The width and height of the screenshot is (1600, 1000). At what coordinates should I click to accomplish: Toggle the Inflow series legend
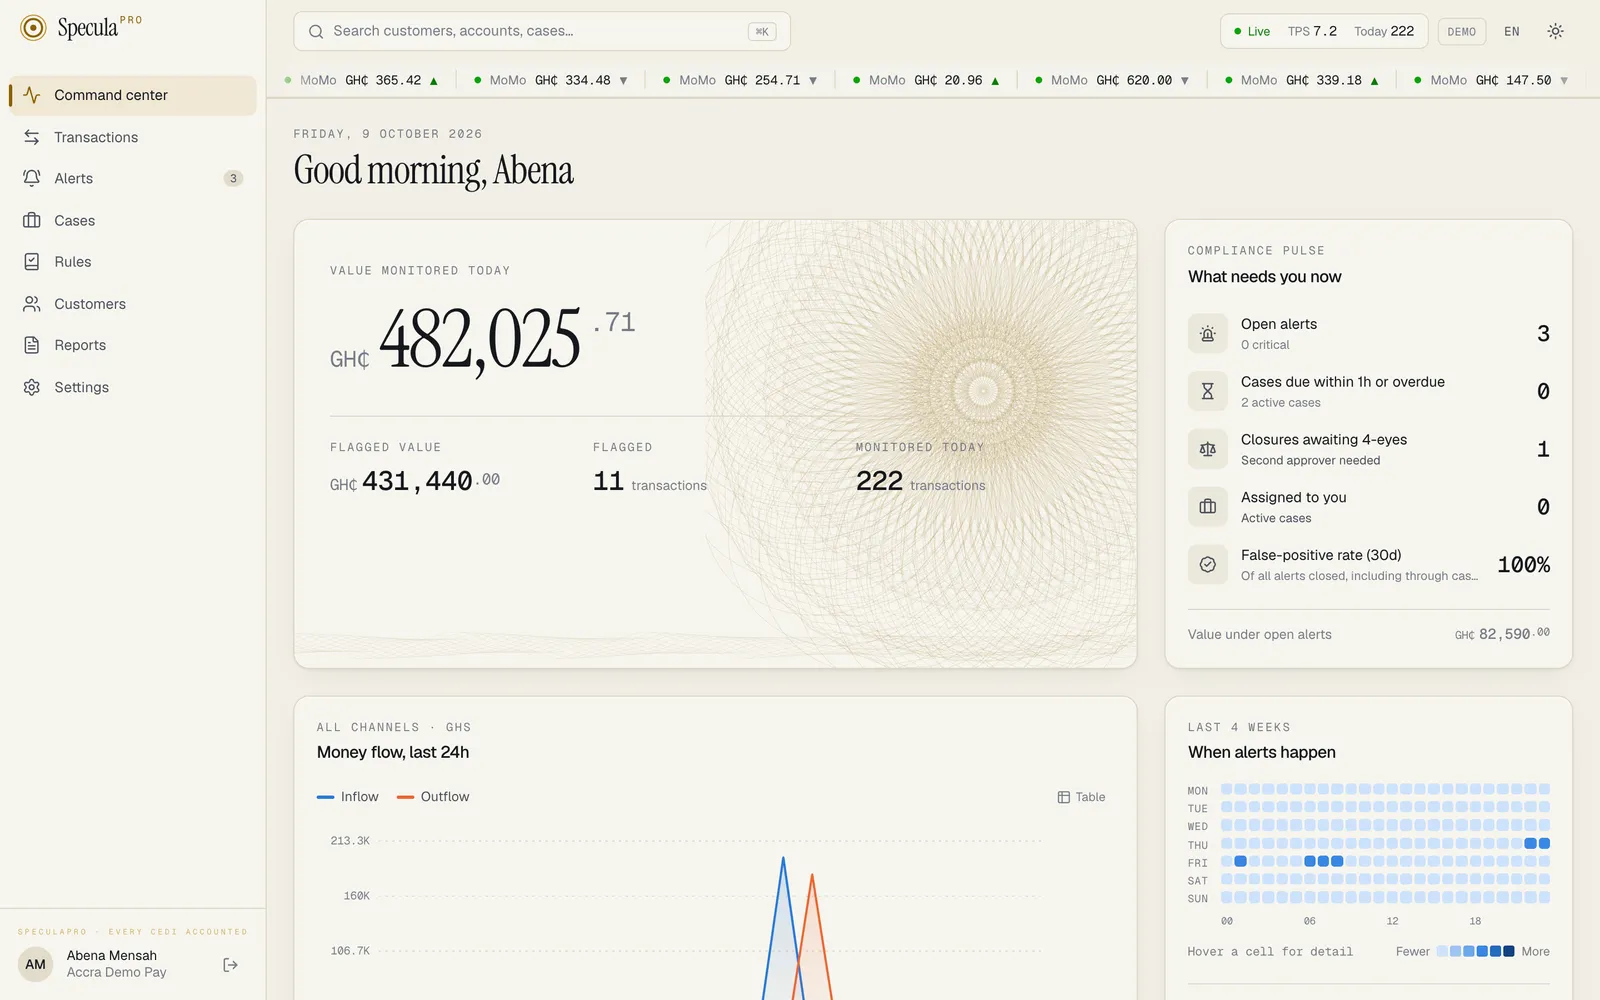click(x=348, y=797)
